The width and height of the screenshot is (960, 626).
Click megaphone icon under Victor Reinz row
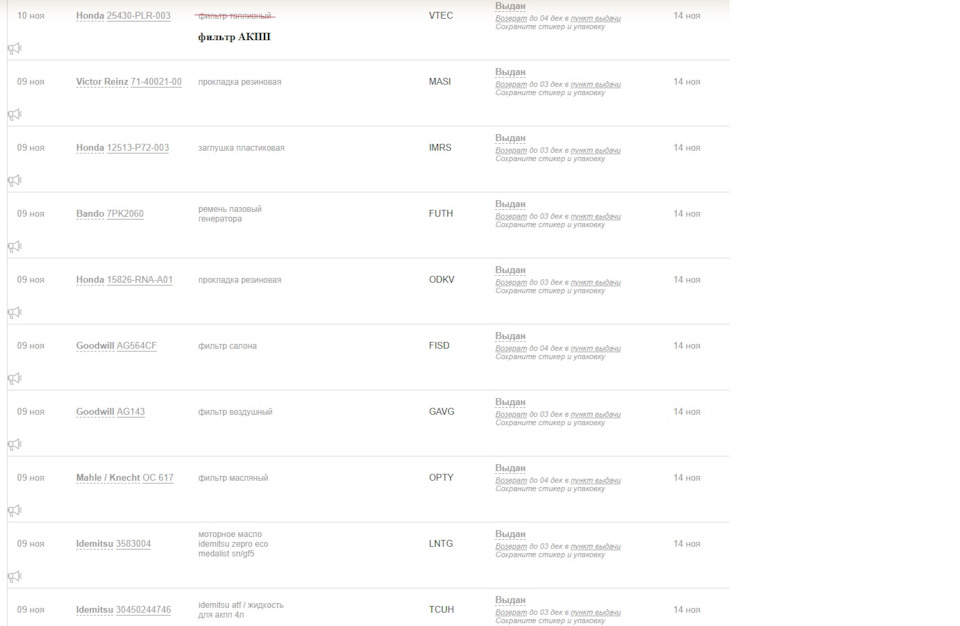tap(15, 115)
